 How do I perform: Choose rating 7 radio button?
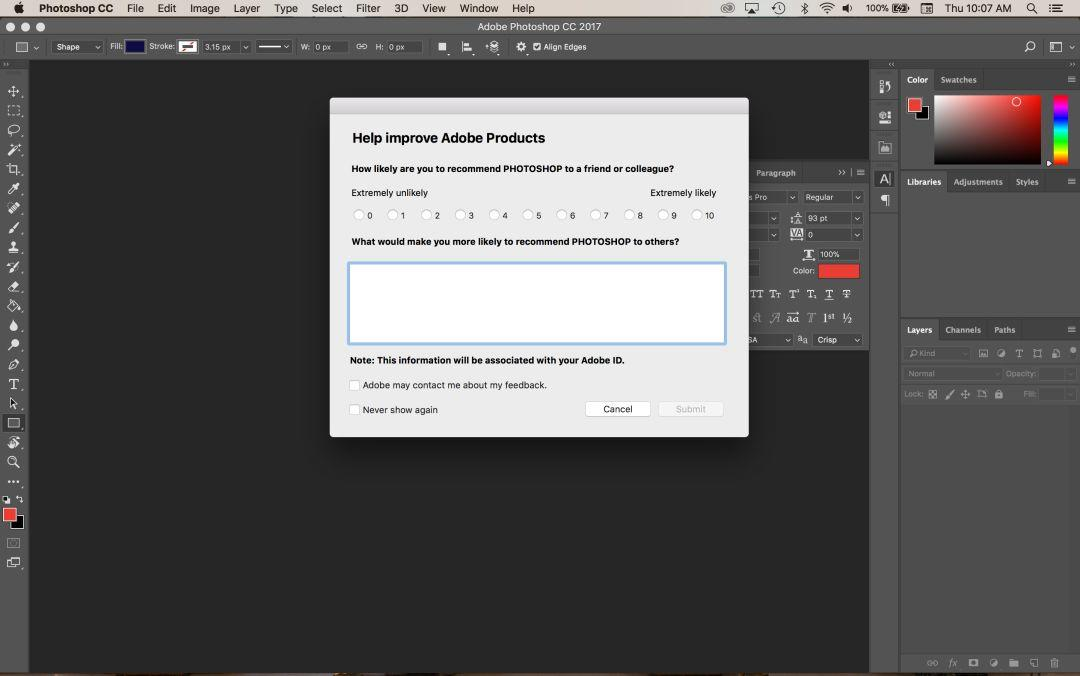point(594,215)
